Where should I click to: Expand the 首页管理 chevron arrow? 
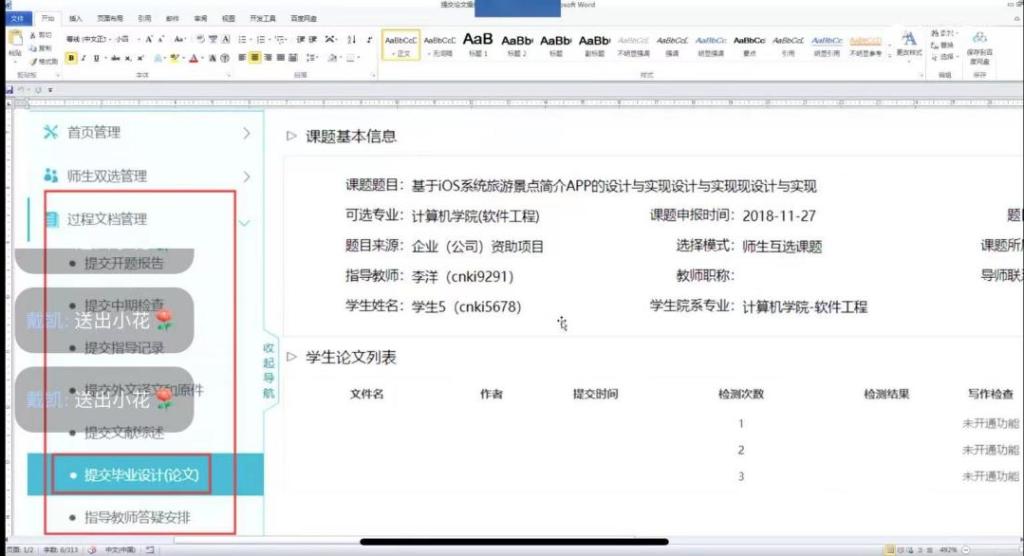(x=246, y=132)
